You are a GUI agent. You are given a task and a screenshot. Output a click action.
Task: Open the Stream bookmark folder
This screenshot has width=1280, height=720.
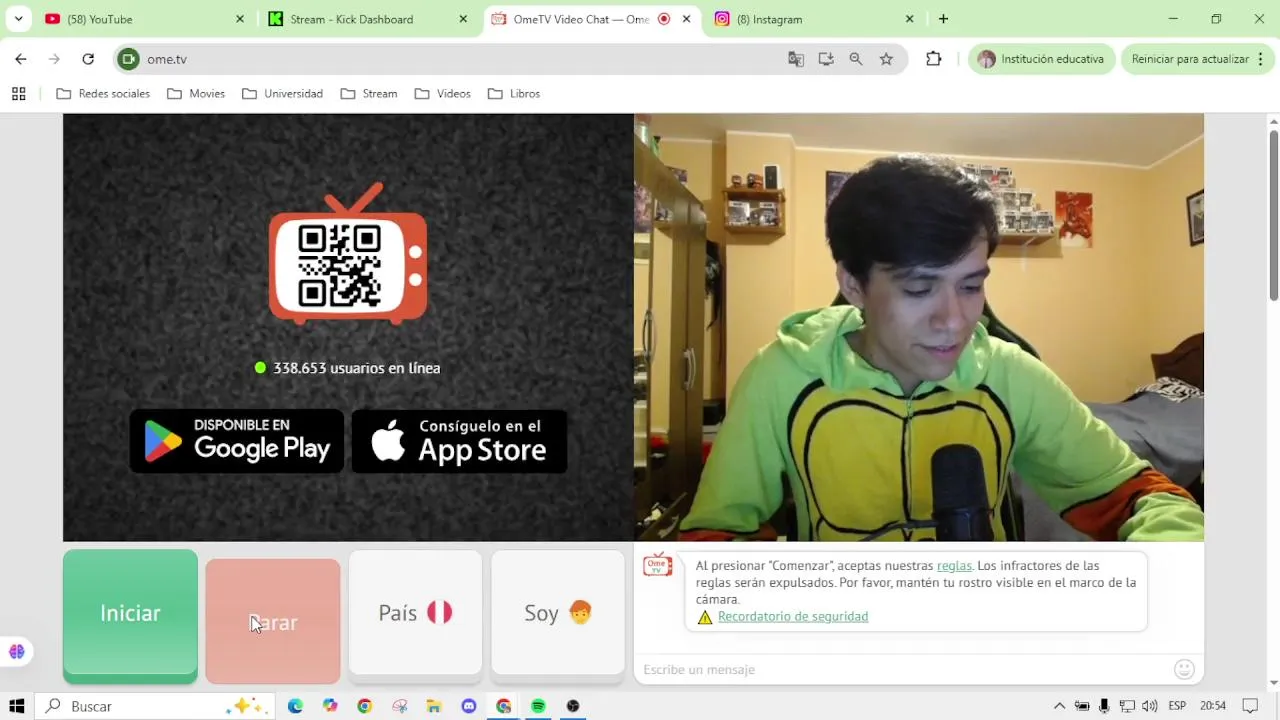(369, 94)
